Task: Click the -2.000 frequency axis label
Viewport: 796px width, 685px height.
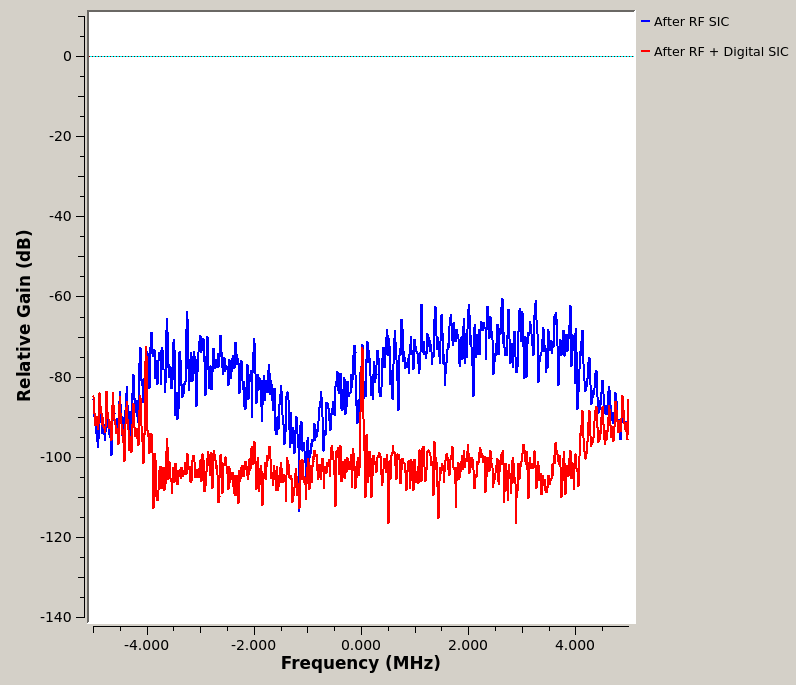Action: click(x=254, y=645)
